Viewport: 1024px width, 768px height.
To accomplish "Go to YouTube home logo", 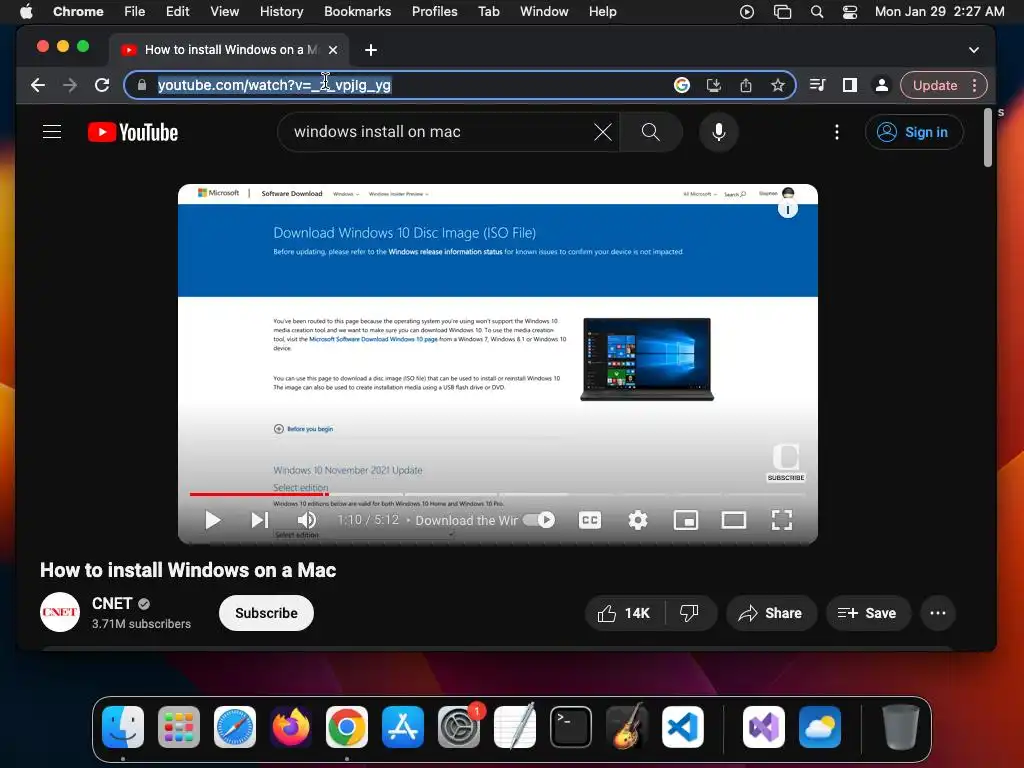I will point(133,132).
